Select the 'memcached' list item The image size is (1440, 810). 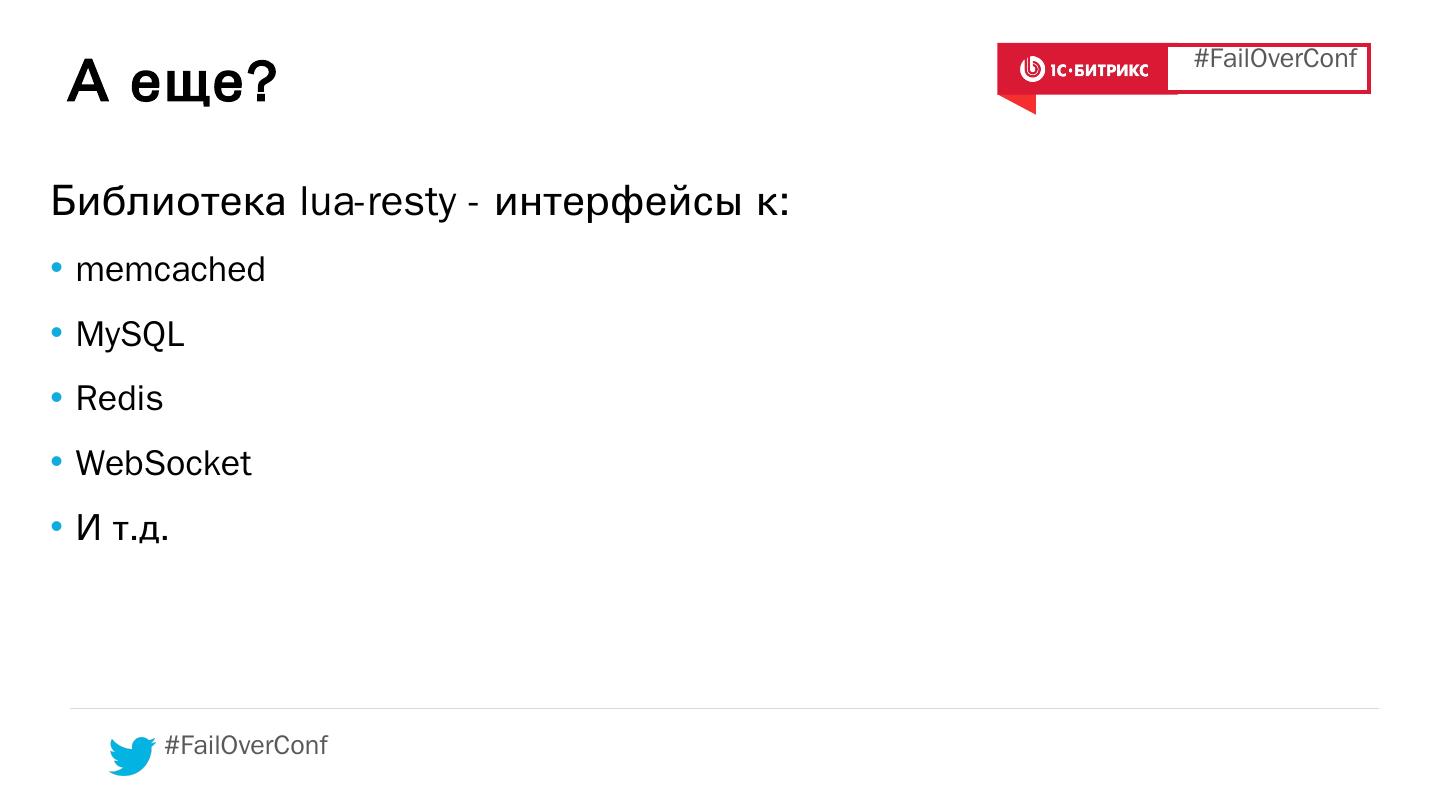pyautogui.click(x=170, y=270)
